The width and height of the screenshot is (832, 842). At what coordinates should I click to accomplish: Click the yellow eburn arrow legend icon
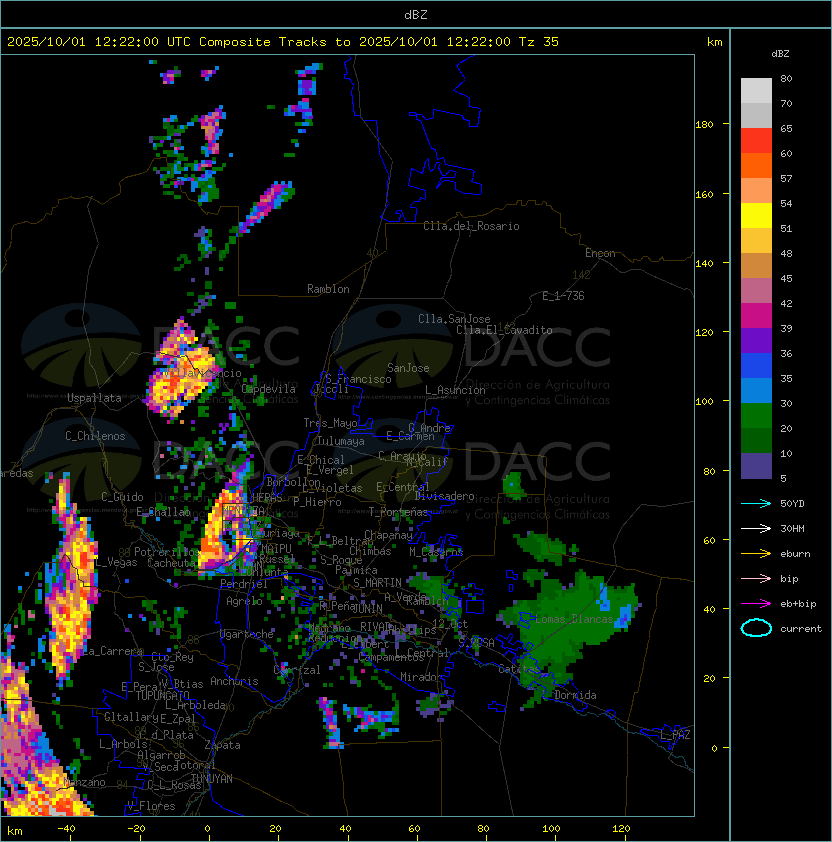[x=756, y=554]
